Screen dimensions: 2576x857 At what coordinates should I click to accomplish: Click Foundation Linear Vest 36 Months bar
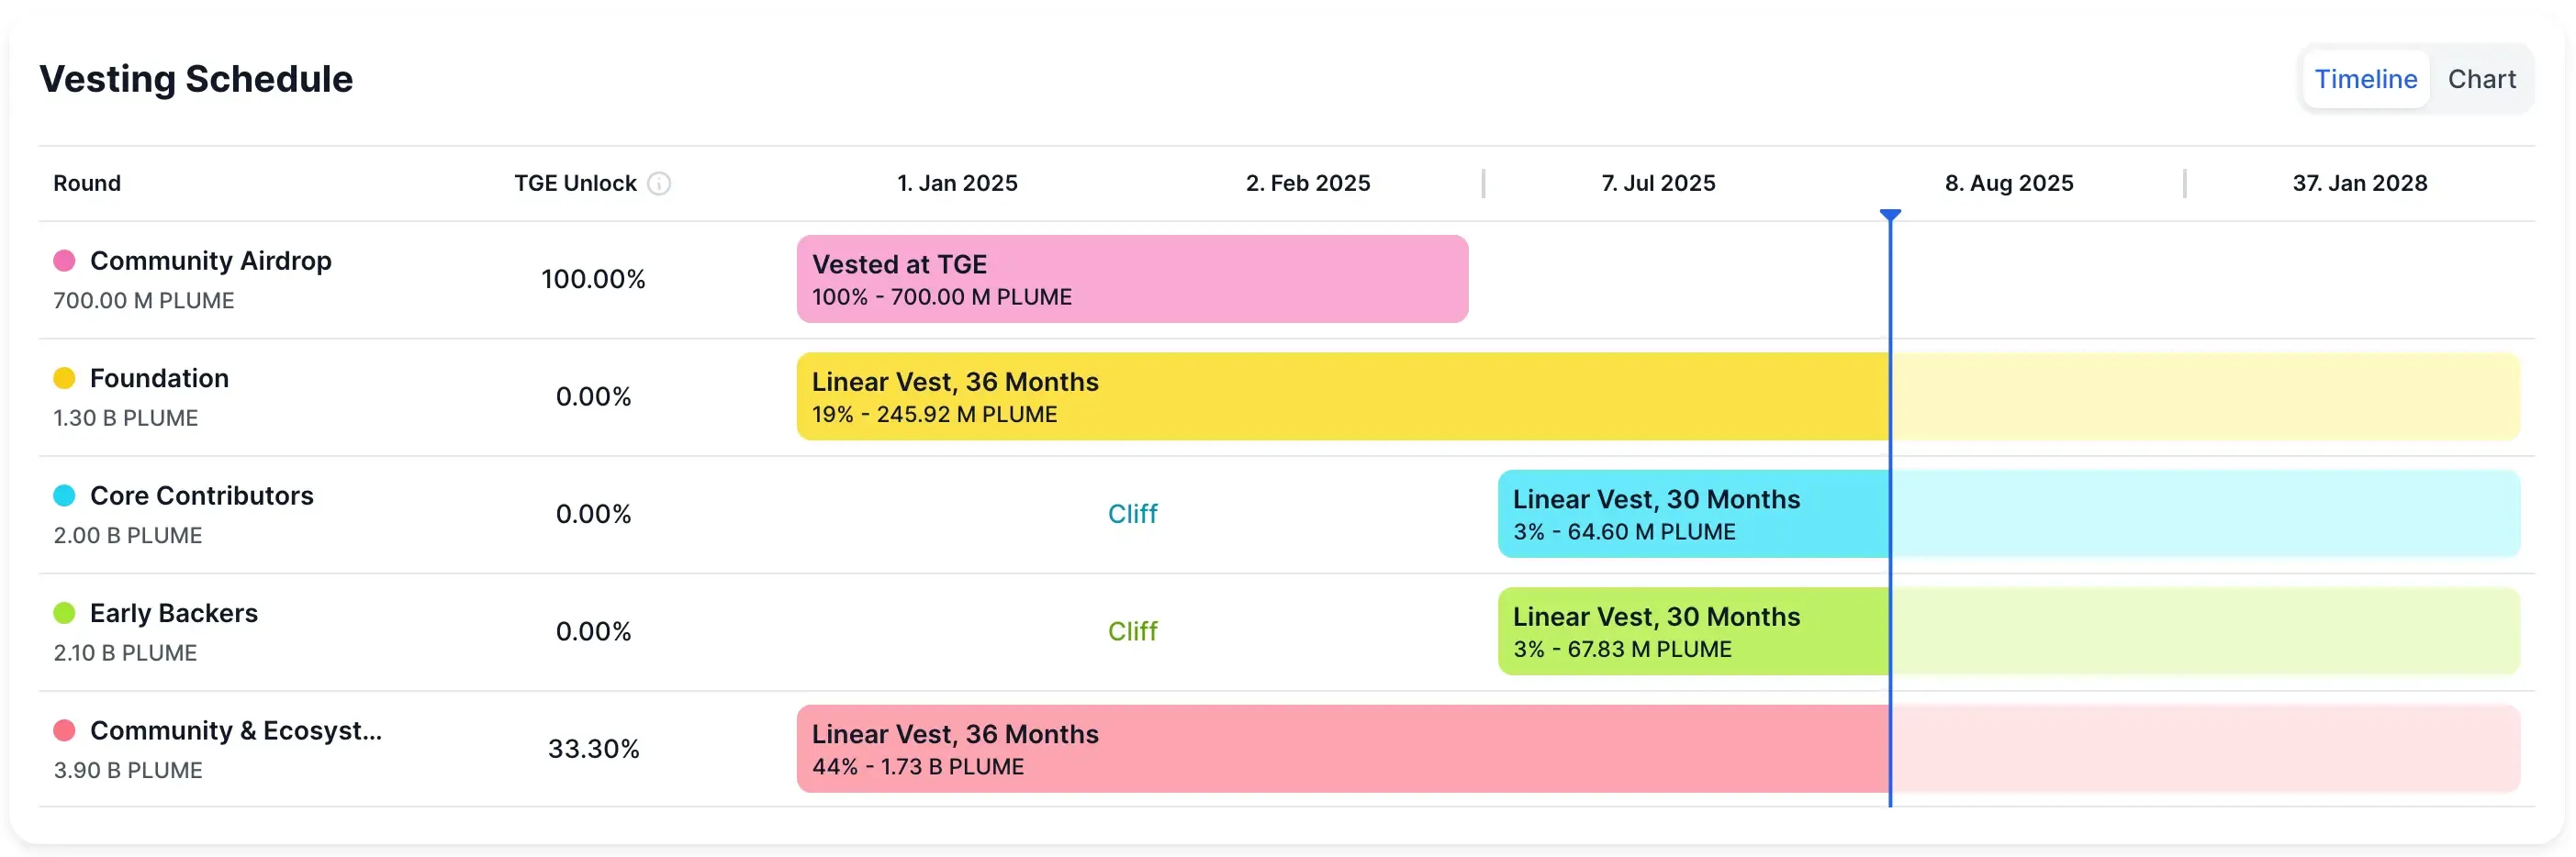[x=1340, y=397]
